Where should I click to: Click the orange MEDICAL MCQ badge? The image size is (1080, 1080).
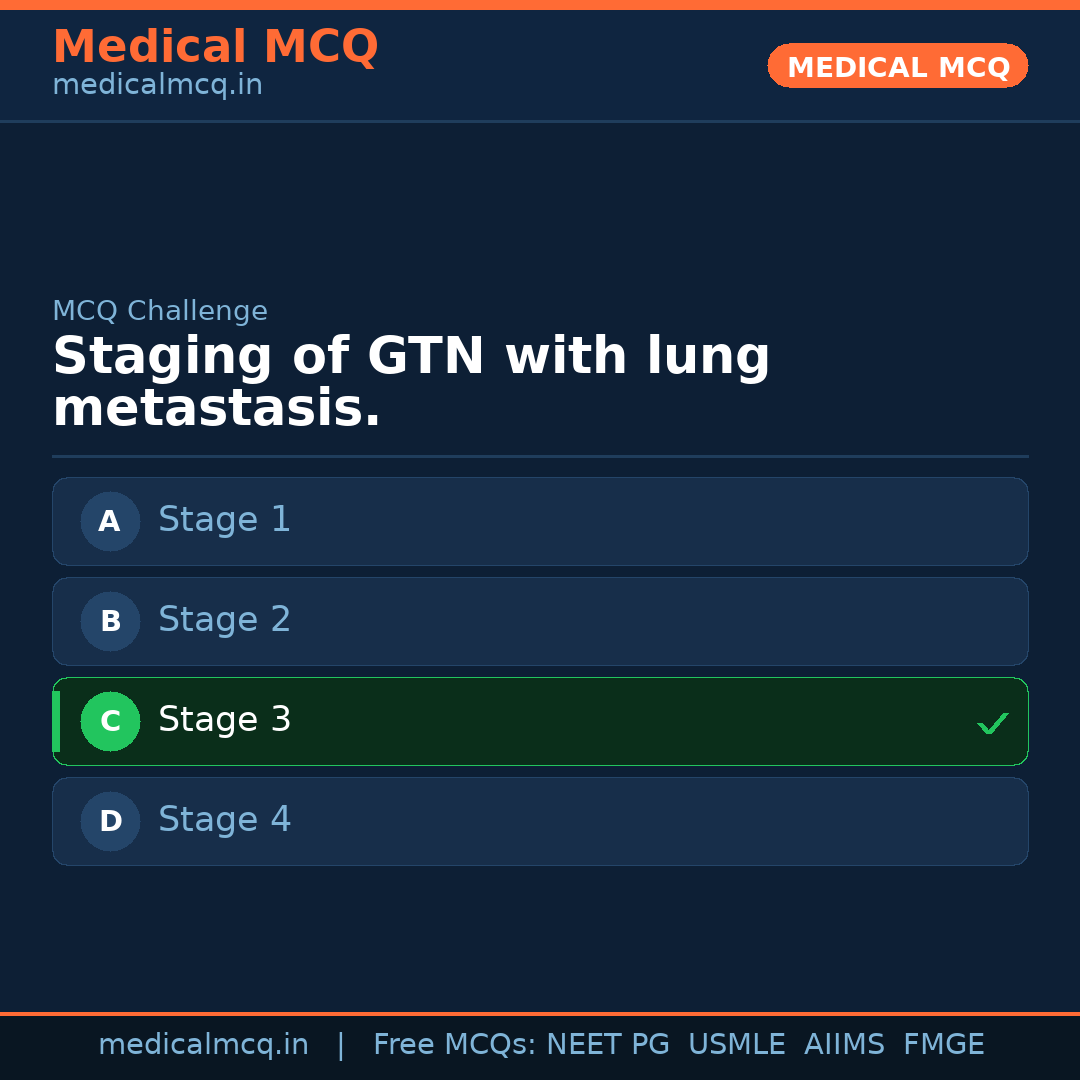897,66
